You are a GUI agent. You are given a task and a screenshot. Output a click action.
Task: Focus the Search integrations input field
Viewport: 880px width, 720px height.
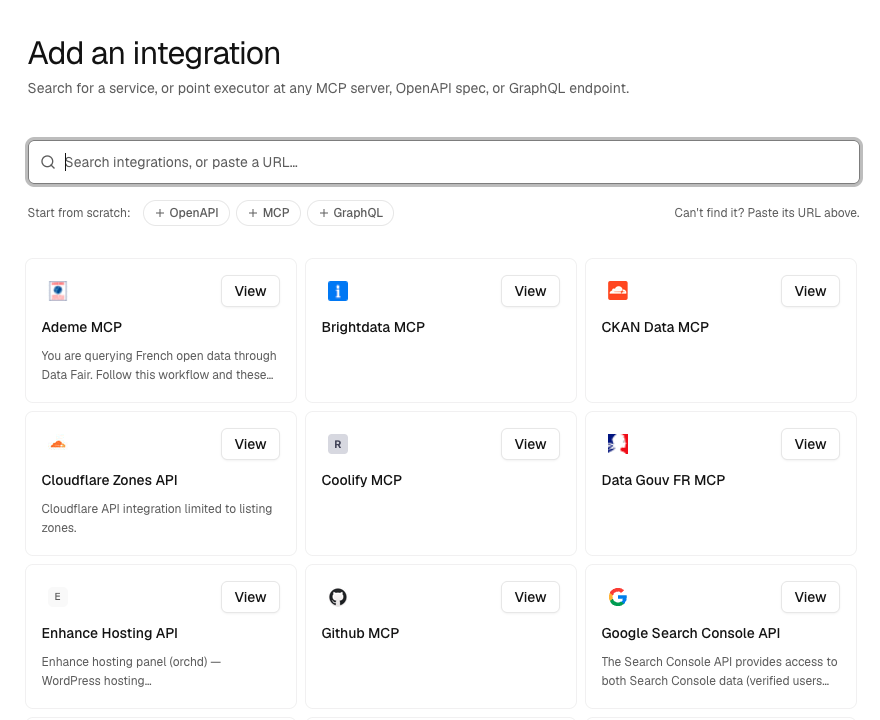point(443,162)
